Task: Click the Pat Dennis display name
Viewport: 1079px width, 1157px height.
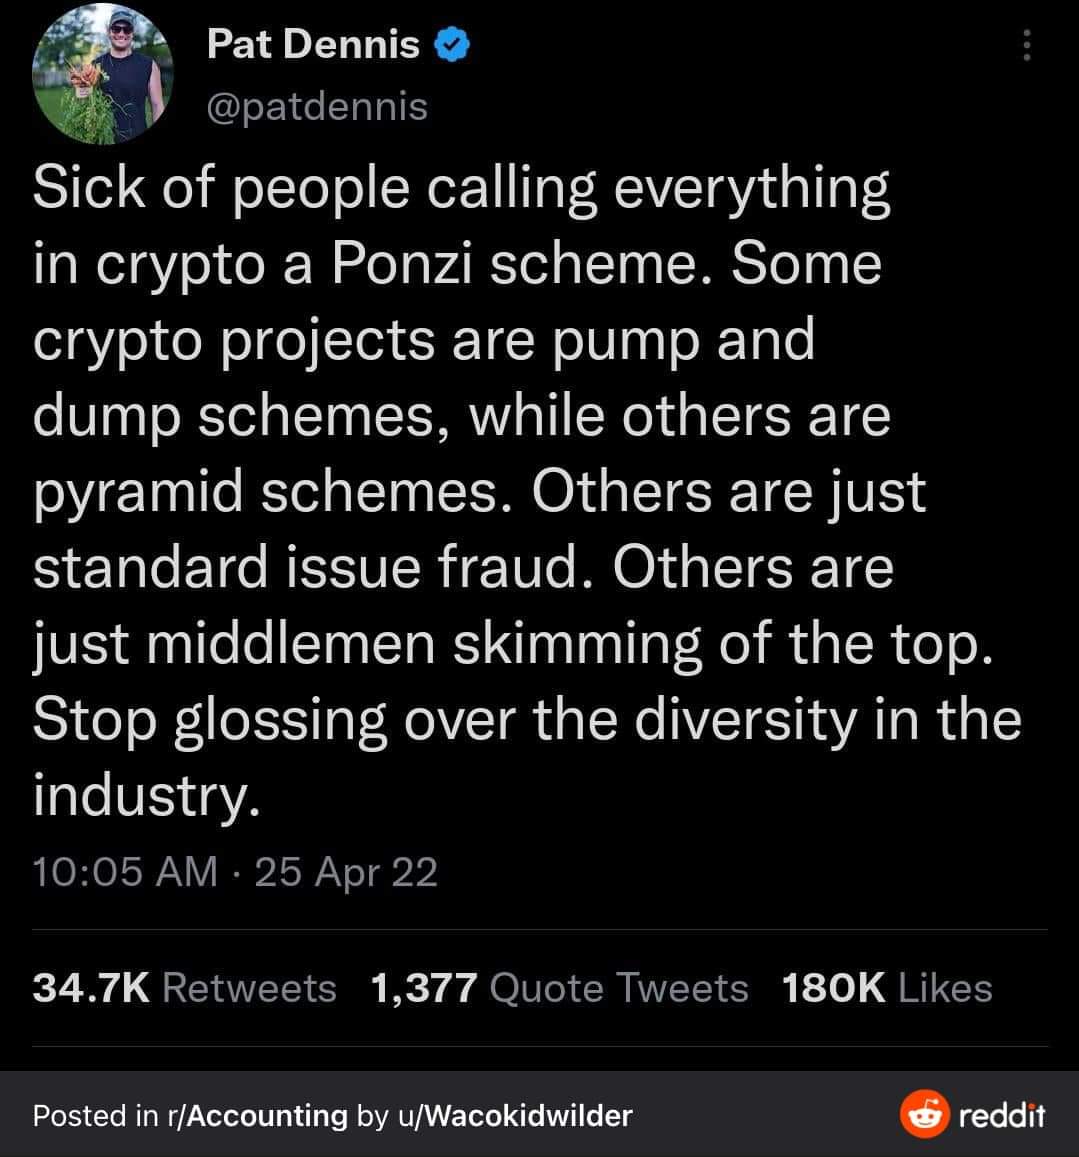Action: pos(313,44)
